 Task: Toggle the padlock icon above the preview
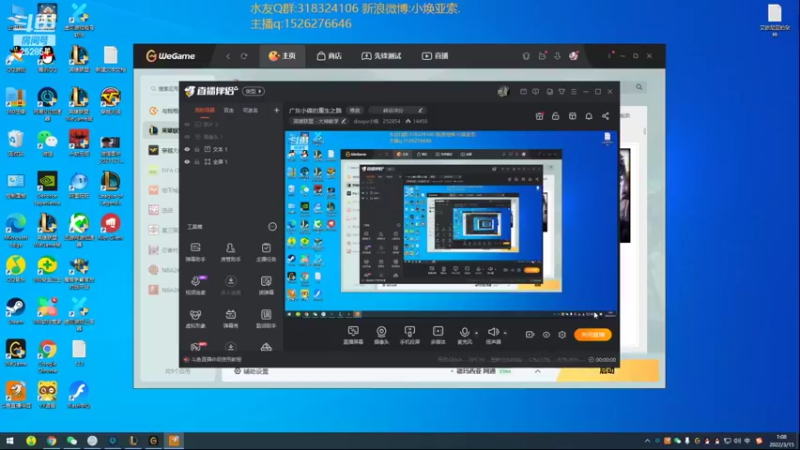pyautogui.click(x=556, y=116)
